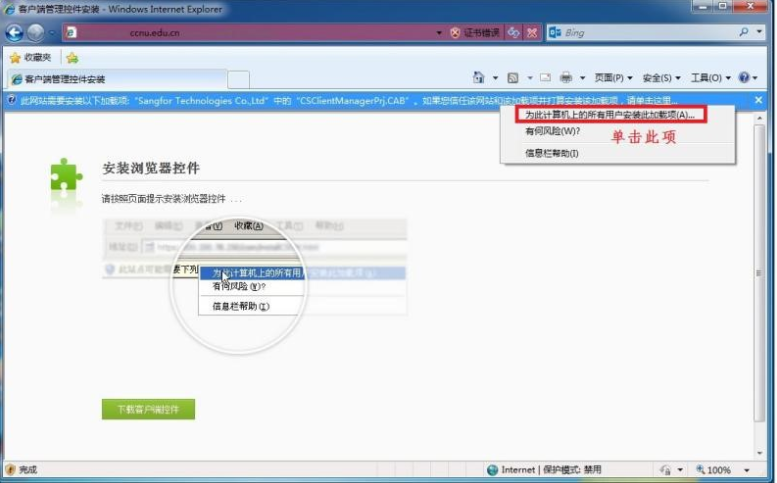This screenshot has width=777, height=483.
Task: Expand the address bar history dropdown arrow
Action: pos(439,33)
